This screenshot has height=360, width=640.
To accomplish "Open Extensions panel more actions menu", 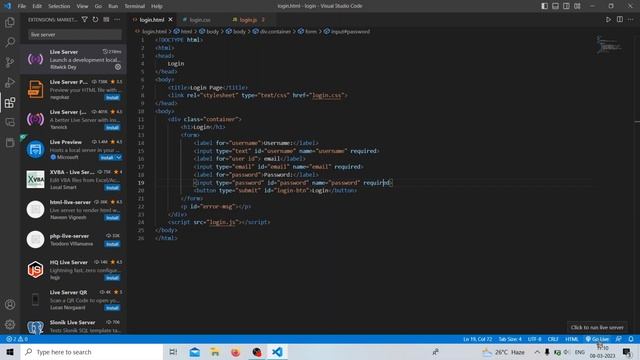I will (117, 19).
